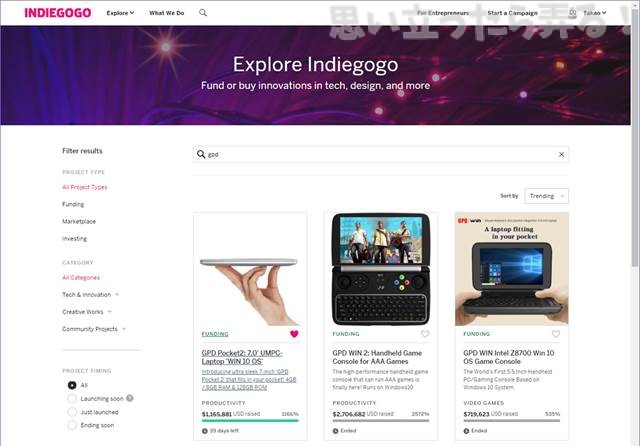Open the Trending sort dropdown
This screenshot has width=640, height=446.
(547, 196)
